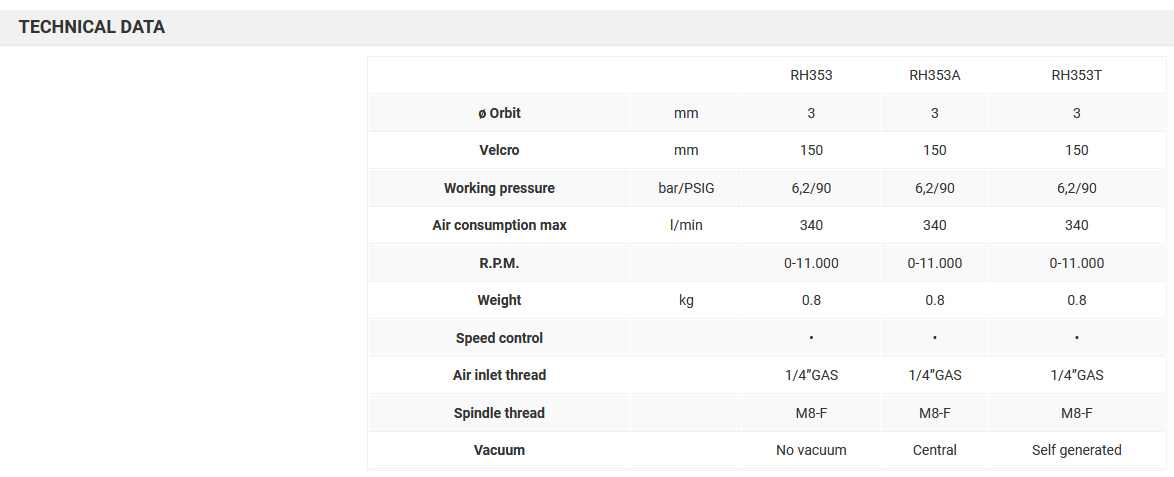
Task: Click the TECHNICAL DATA section heading
Action: coord(92,27)
